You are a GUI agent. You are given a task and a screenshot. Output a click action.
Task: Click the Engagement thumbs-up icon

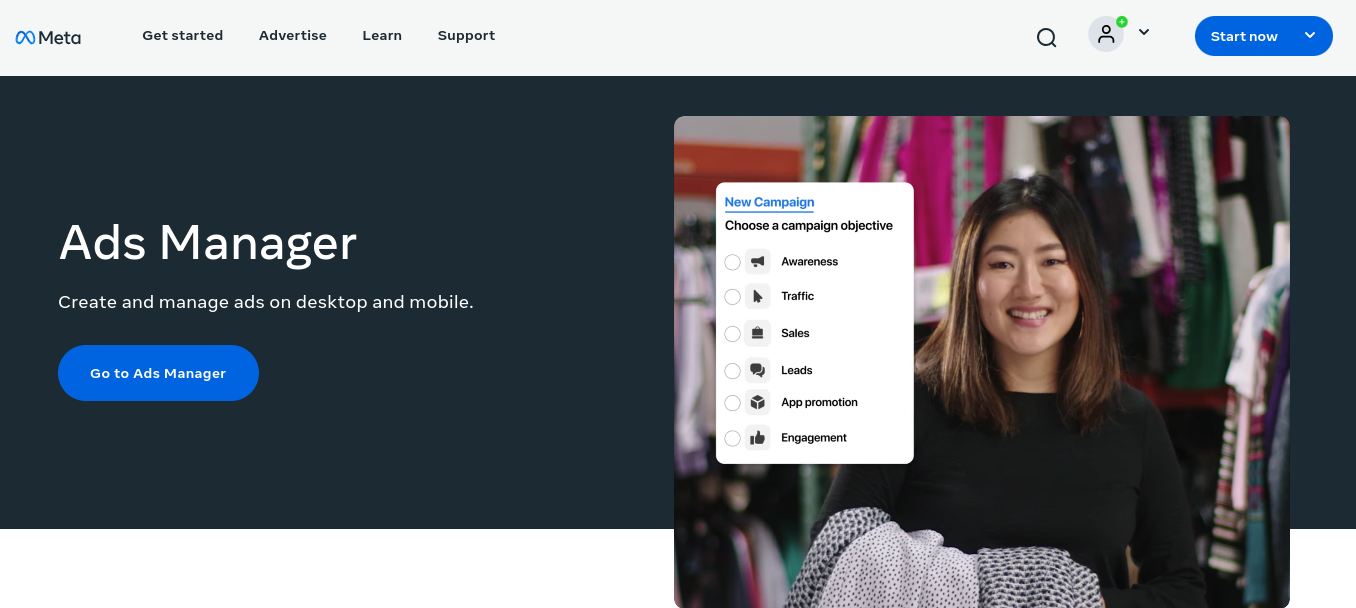click(x=758, y=438)
